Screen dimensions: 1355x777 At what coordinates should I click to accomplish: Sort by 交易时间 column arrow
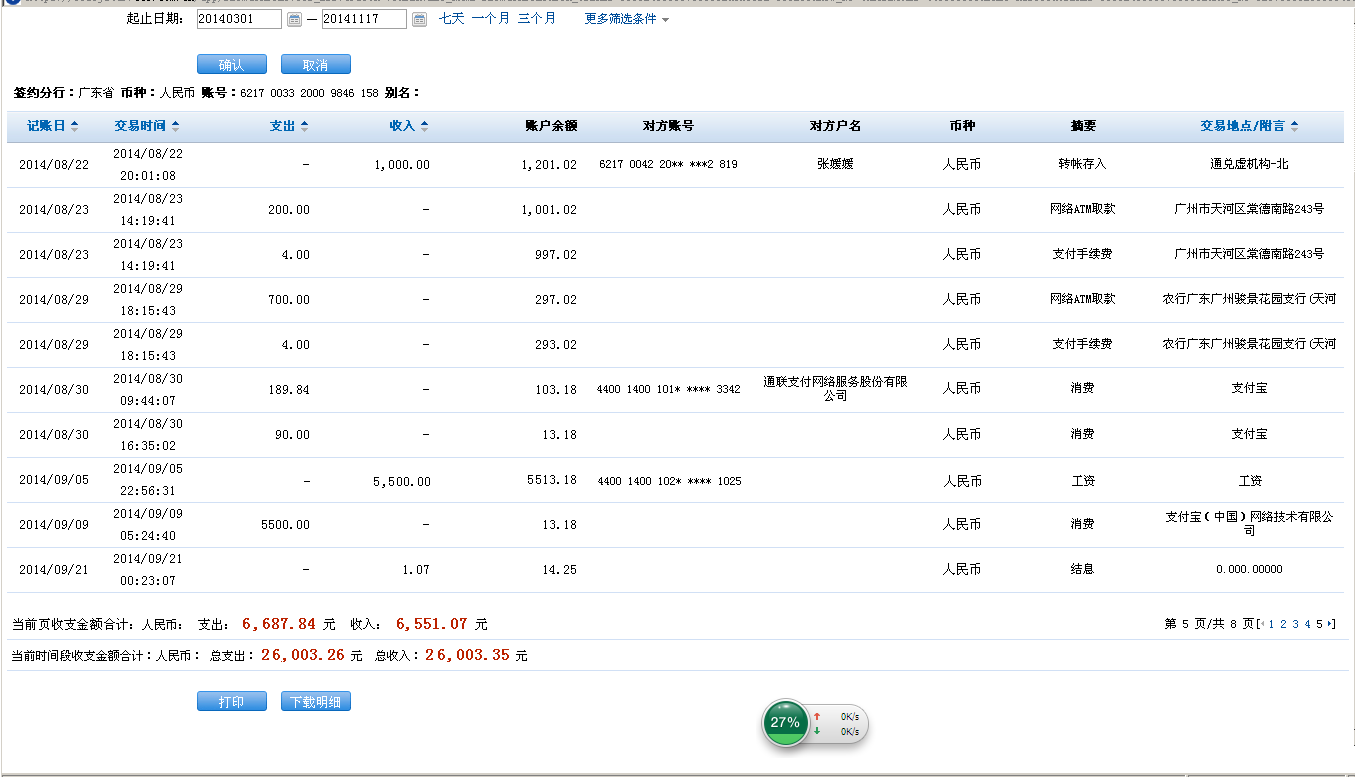tap(176, 126)
